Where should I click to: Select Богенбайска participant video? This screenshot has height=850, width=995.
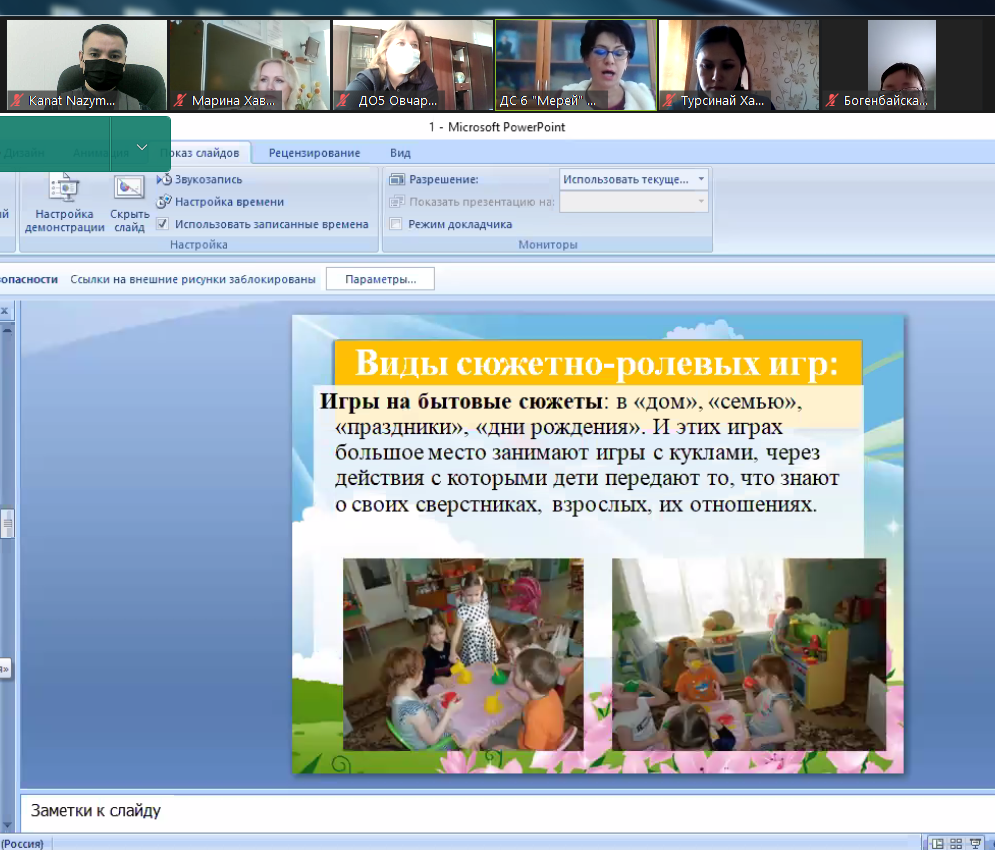coord(902,65)
